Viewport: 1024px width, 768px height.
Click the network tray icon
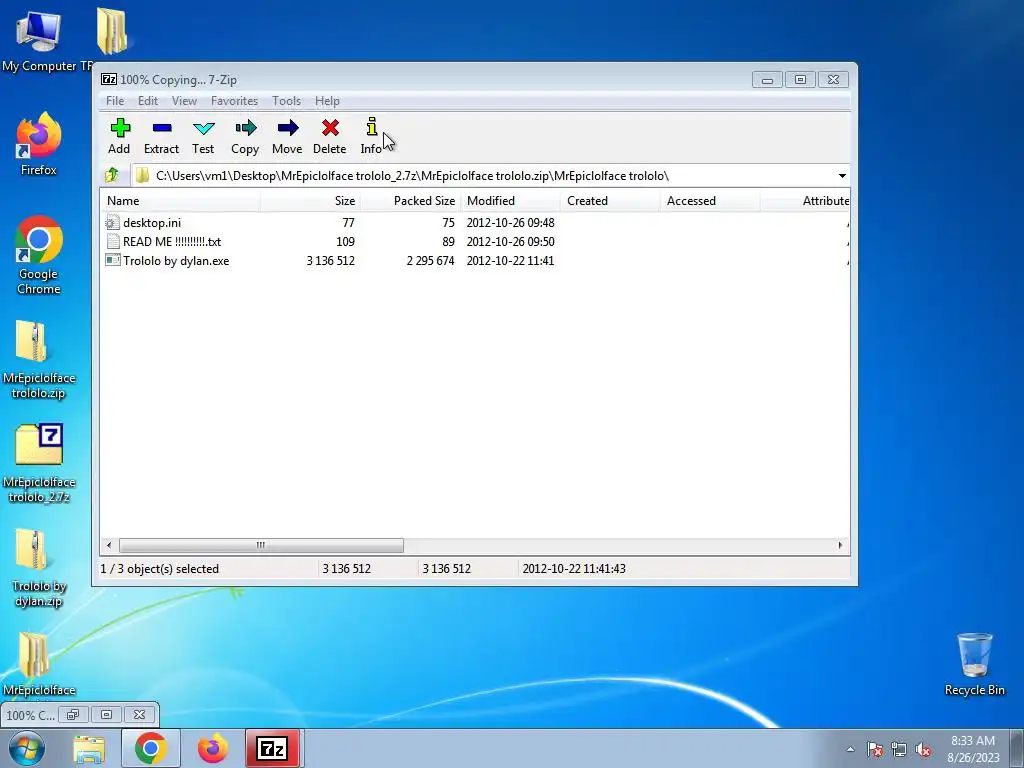(x=899, y=749)
